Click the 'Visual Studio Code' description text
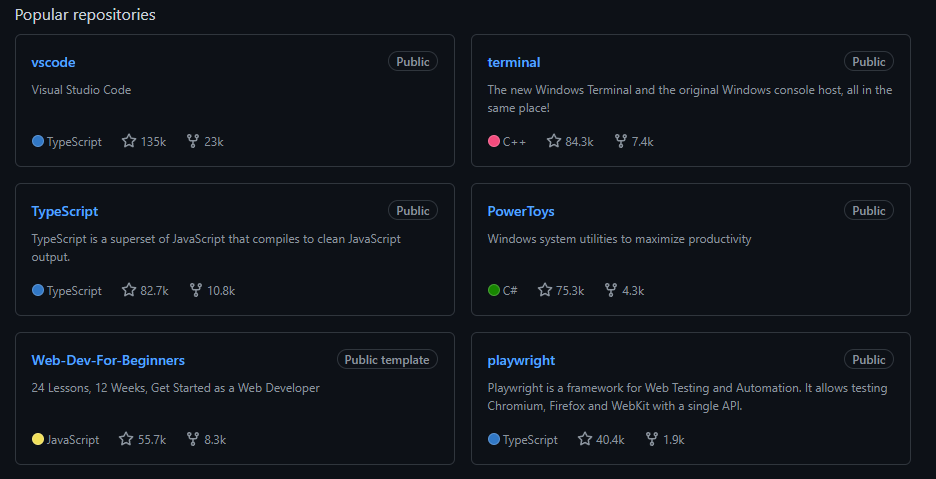 [x=81, y=90]
